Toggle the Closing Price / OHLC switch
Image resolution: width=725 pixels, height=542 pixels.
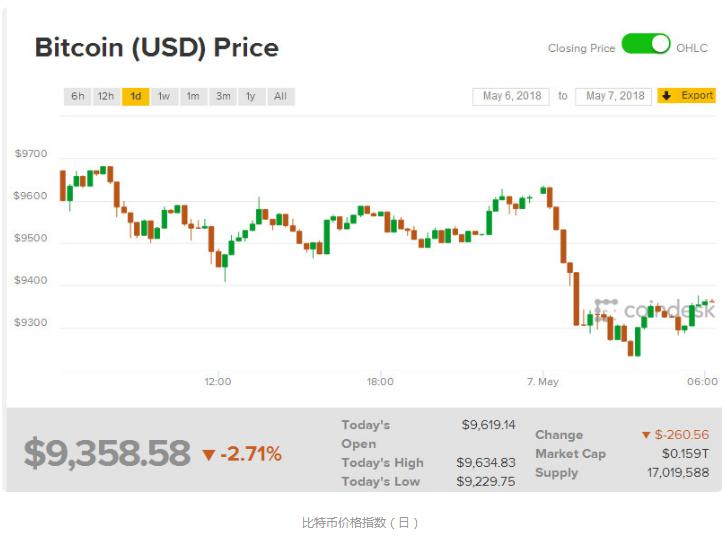click(x=645, y=44)
